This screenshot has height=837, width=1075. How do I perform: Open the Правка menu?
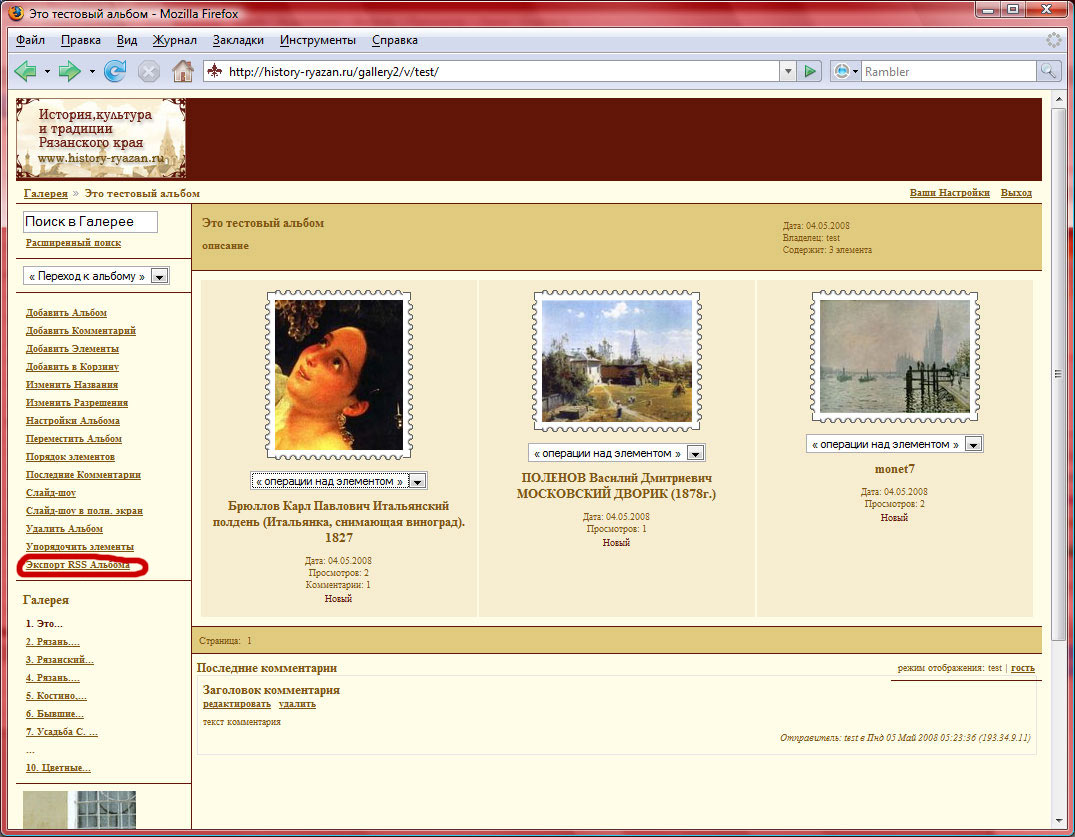[81, 40]
